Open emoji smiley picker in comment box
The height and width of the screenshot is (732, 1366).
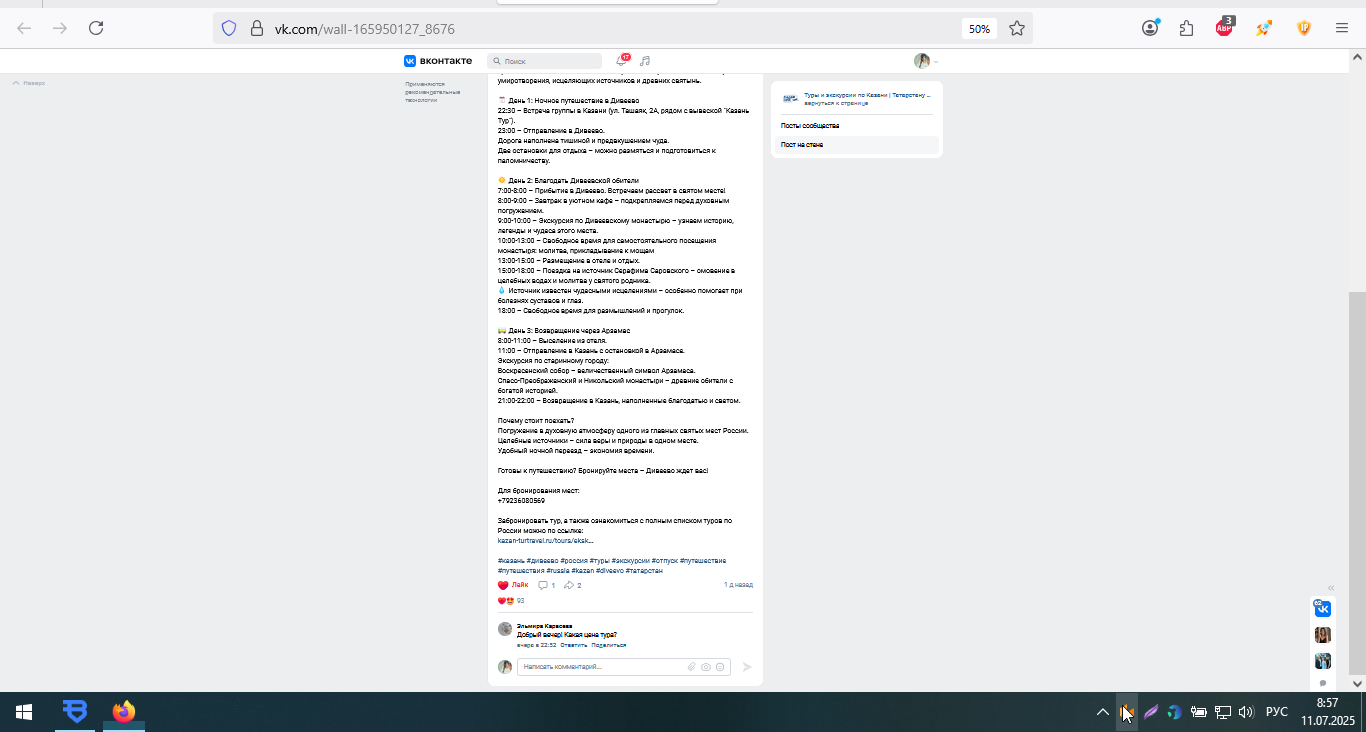click(720, 667)
